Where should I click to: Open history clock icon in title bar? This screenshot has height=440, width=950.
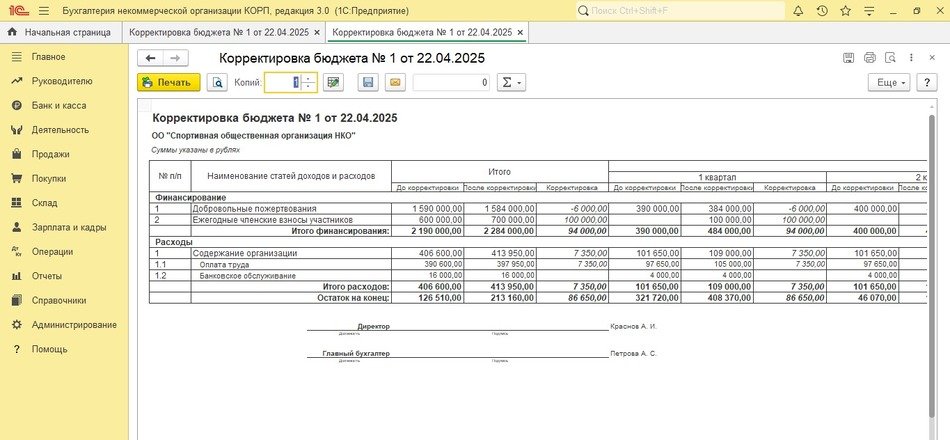822,11
